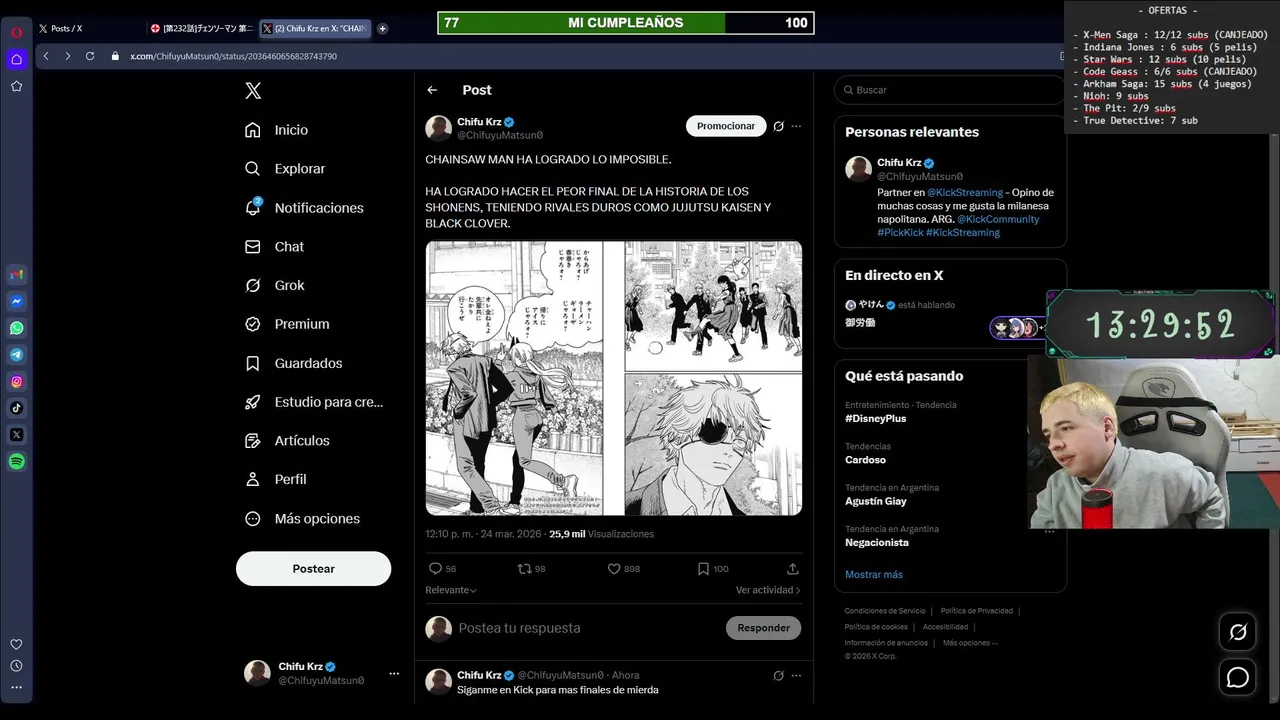Click floating chat messages button
The image size is (1280, 720).
pos(1238,677)
